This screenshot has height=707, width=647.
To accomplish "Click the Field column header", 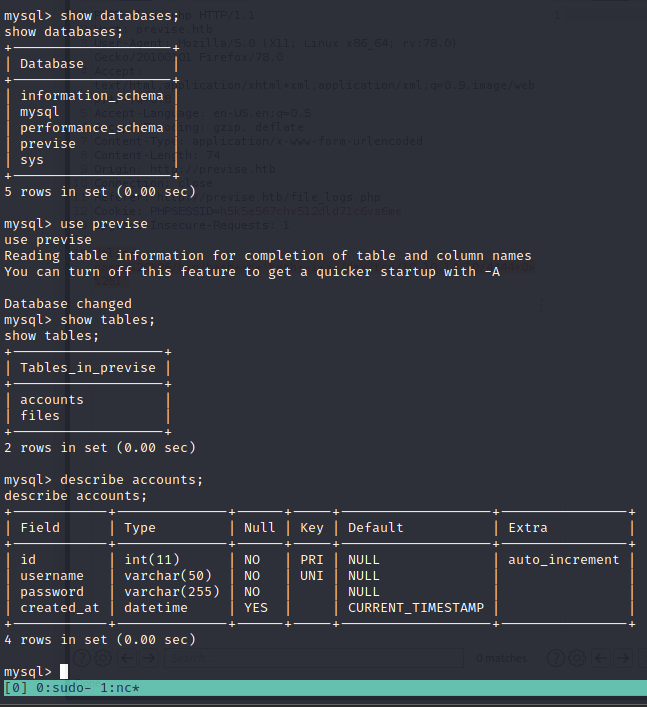I will pos(40,528).
